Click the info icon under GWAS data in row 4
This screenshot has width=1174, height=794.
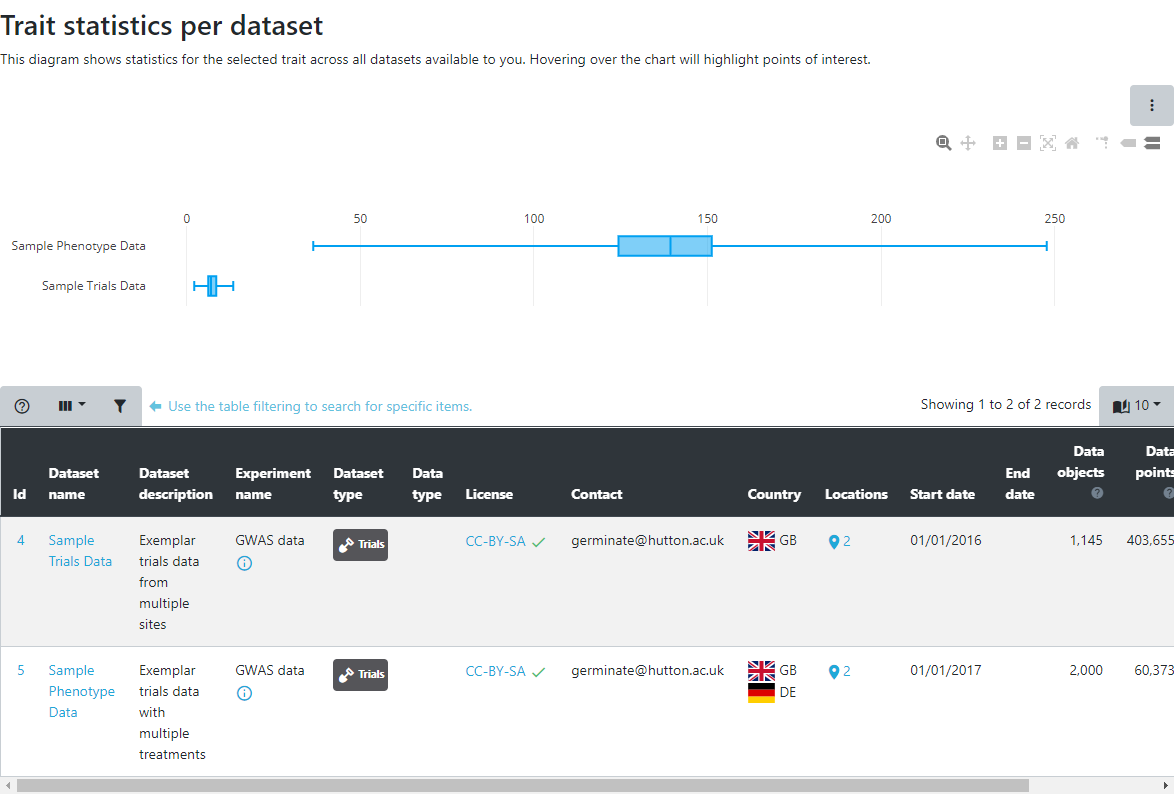pyautogui.click(x=244, y=563)
